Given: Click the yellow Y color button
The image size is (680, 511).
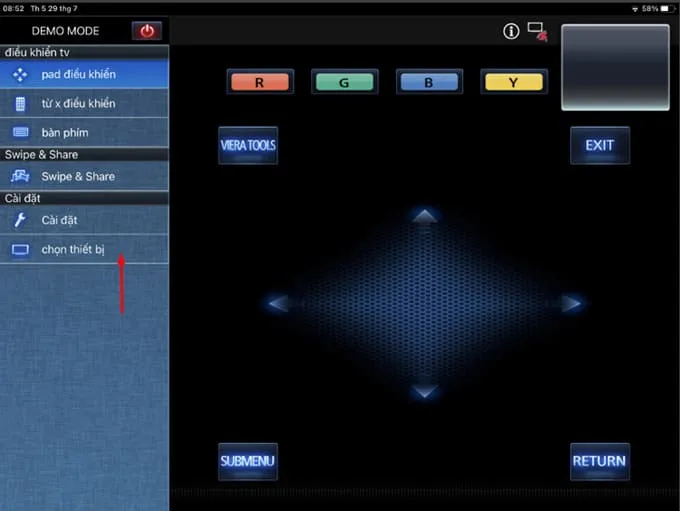Looking at the screenshot, I should (514, 82).
